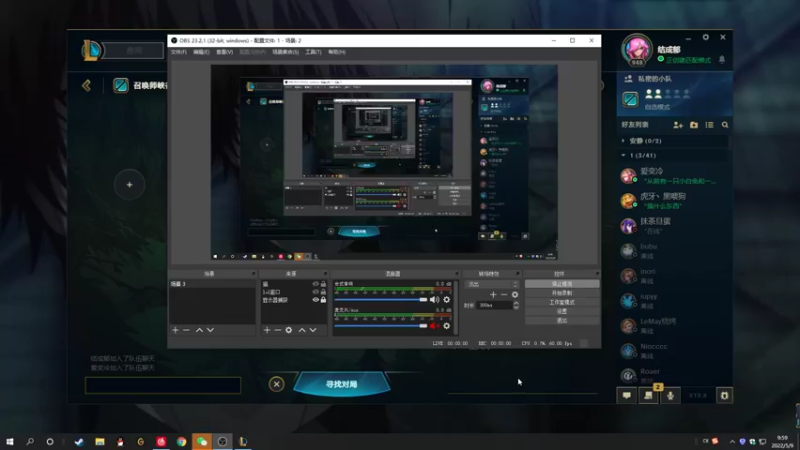Adjust the 麦克风/Aux volume slider

tap(381, 326)
